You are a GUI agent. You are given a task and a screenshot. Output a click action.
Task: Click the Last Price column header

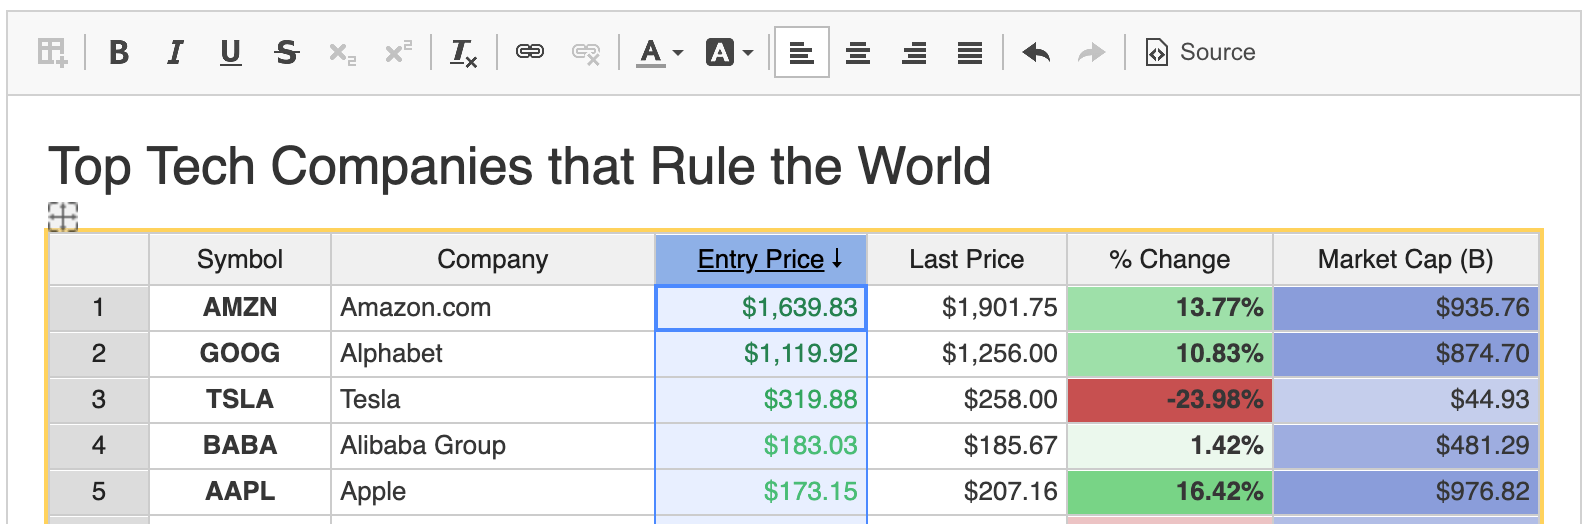(967, 260)
